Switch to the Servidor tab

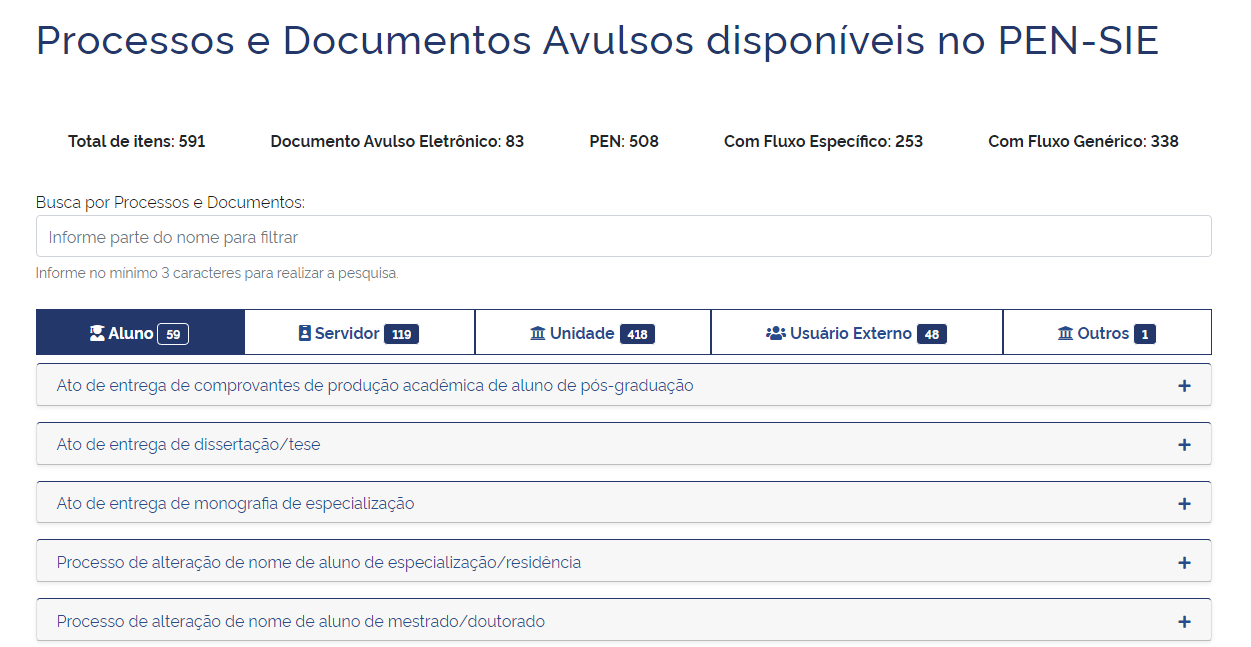[347, 334]
